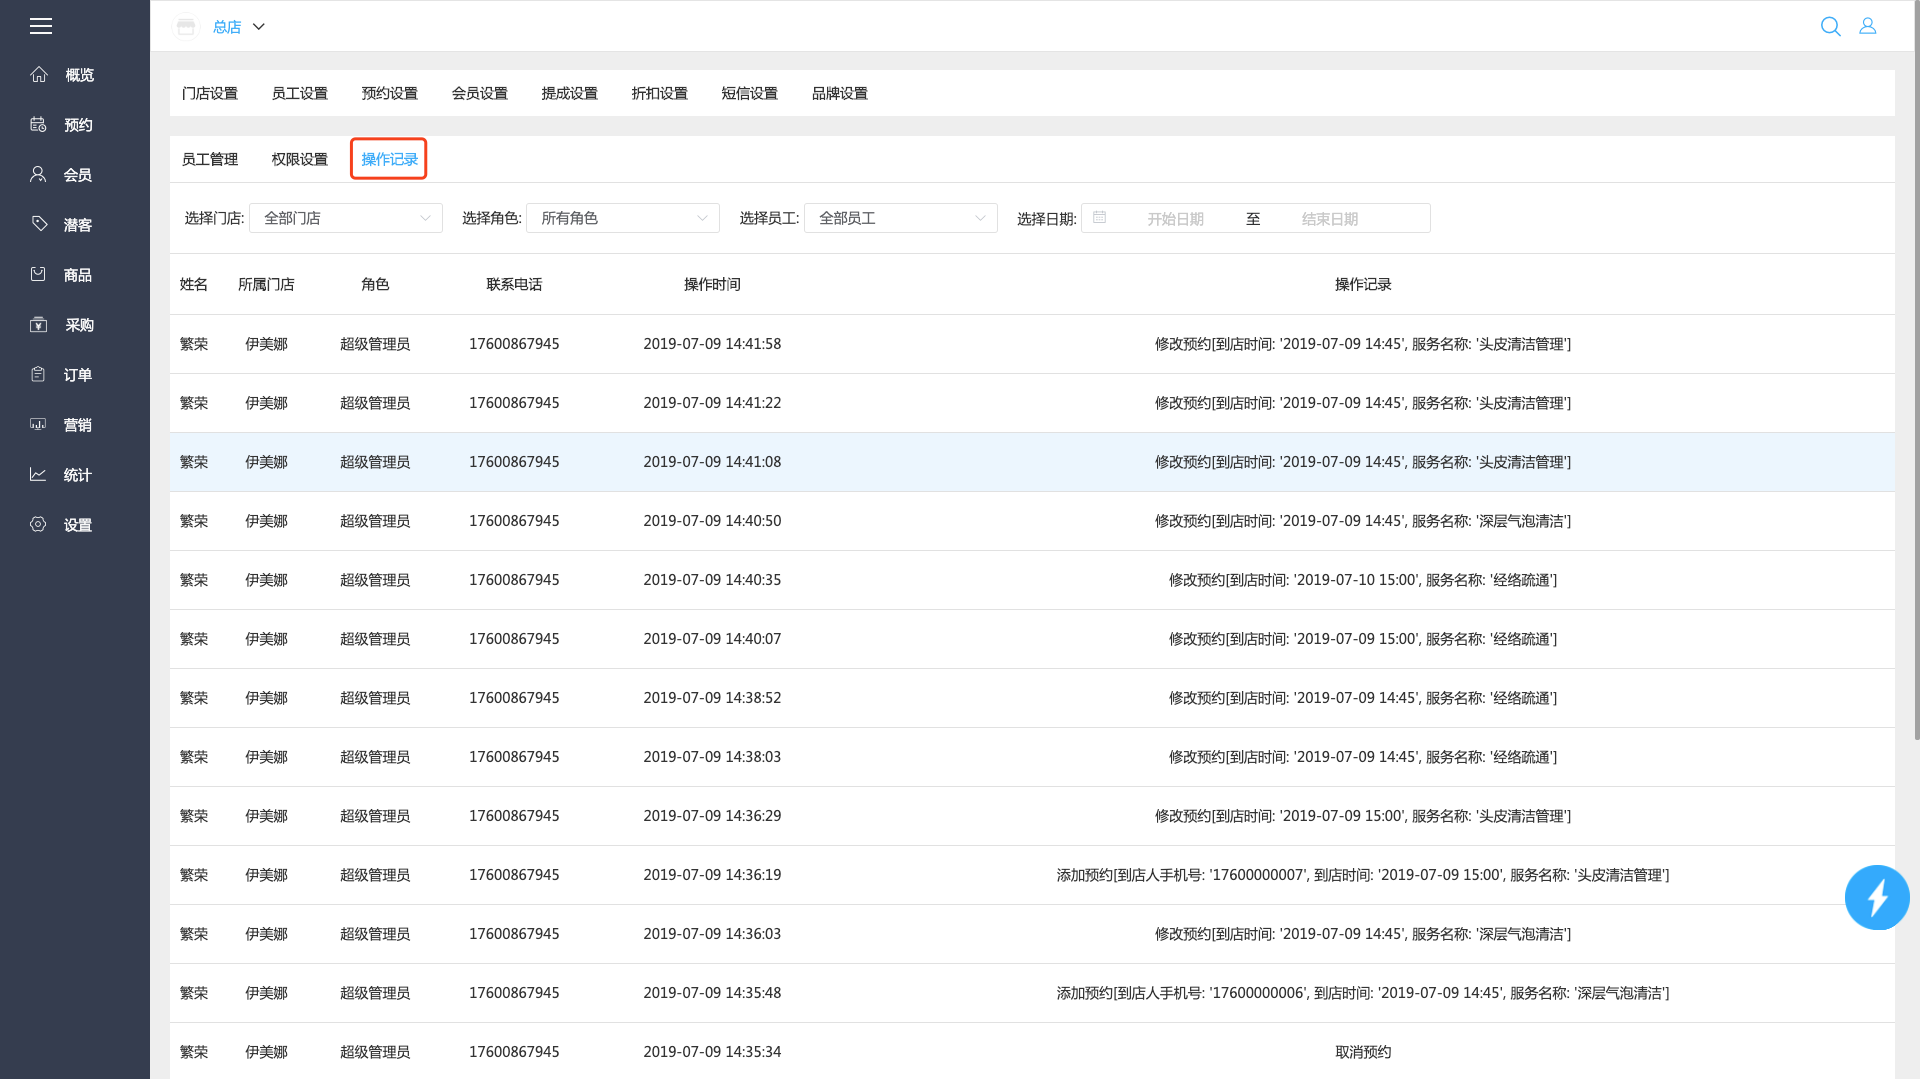The height and width of the screenshot is (1079, 1920).
Task: Open the 员工管理 sub-tab
Action: click(210, 159)
